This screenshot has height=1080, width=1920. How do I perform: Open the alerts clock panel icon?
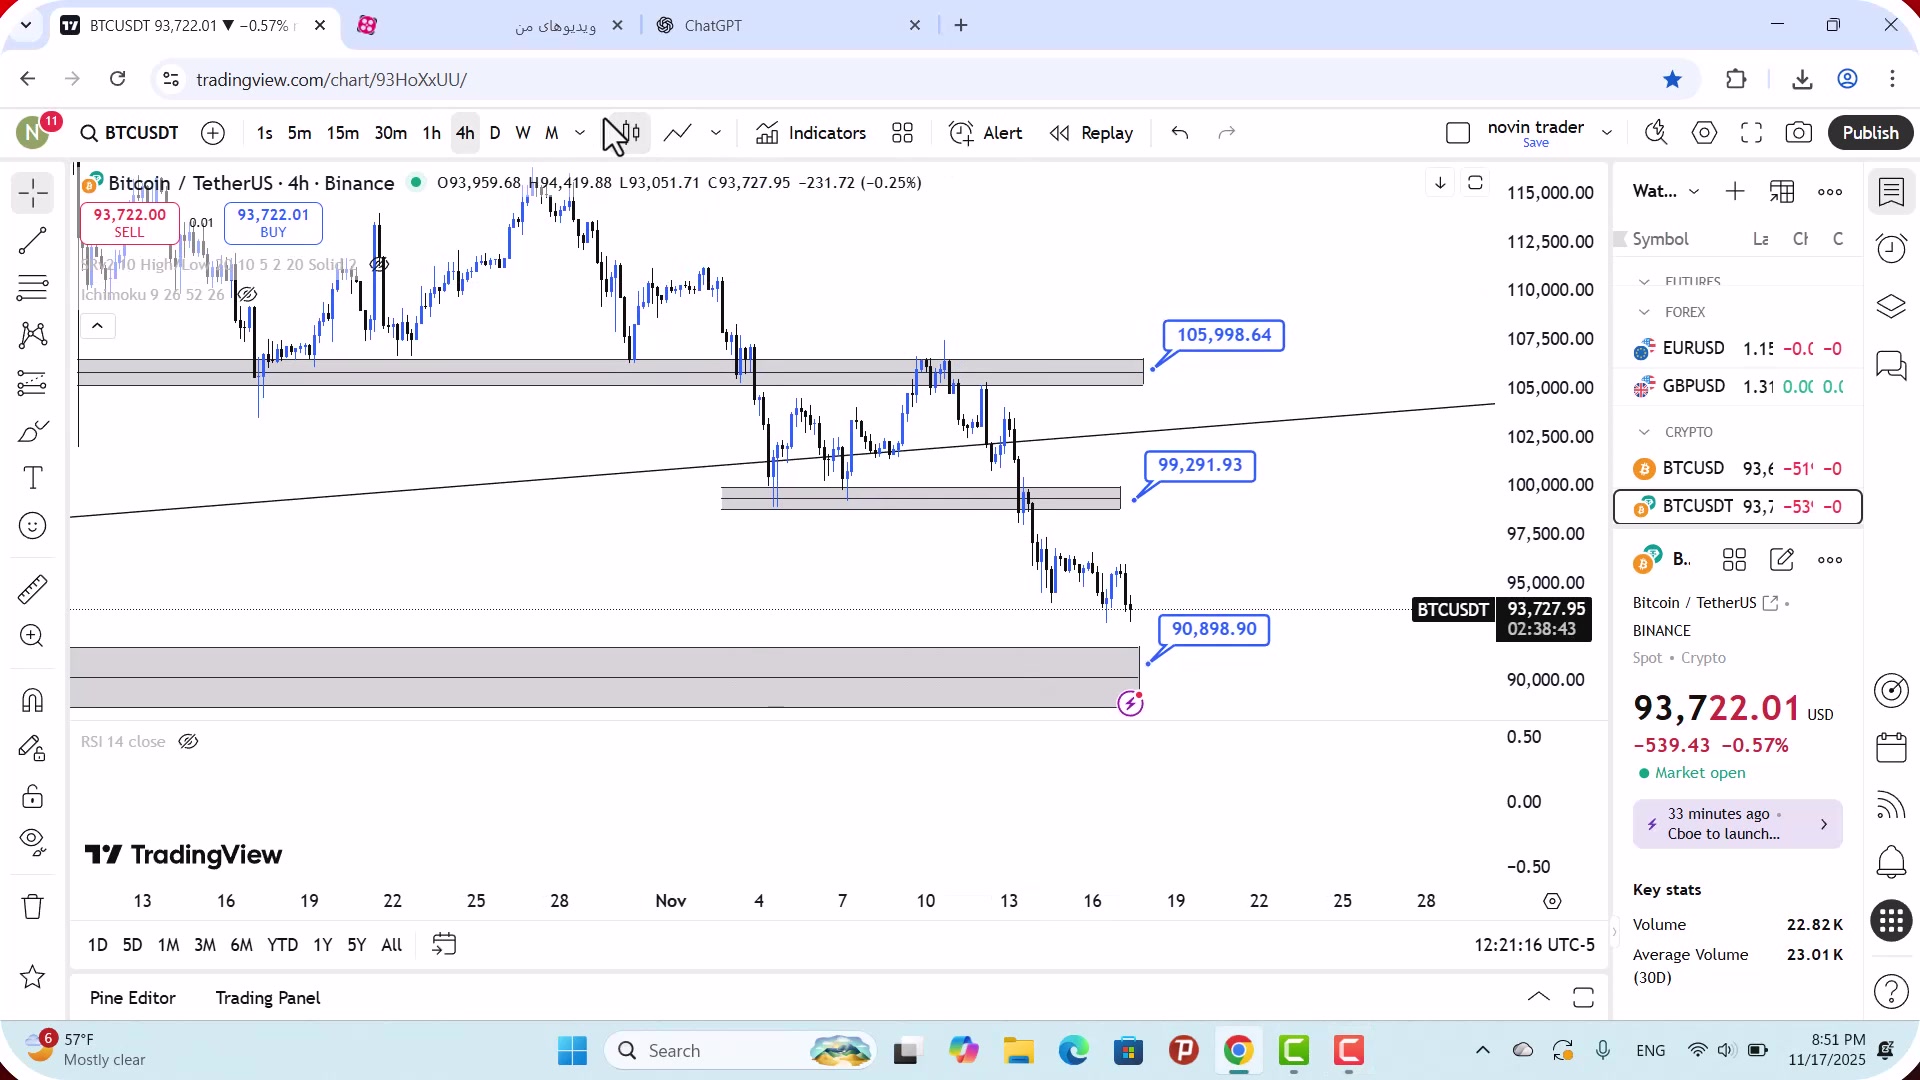point(1891,249)
